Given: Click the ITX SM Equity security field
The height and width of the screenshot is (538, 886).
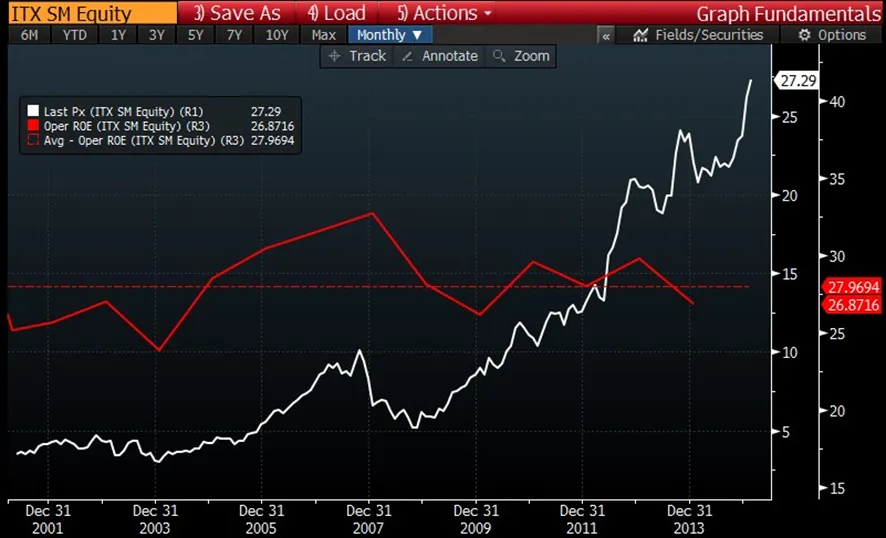Looking at the screenshot, I should pos(86,13).
